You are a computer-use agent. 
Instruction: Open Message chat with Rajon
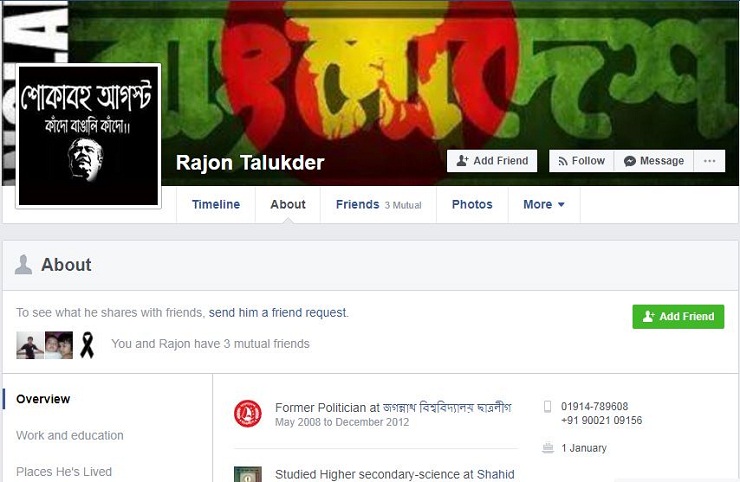tap(654, 161)
